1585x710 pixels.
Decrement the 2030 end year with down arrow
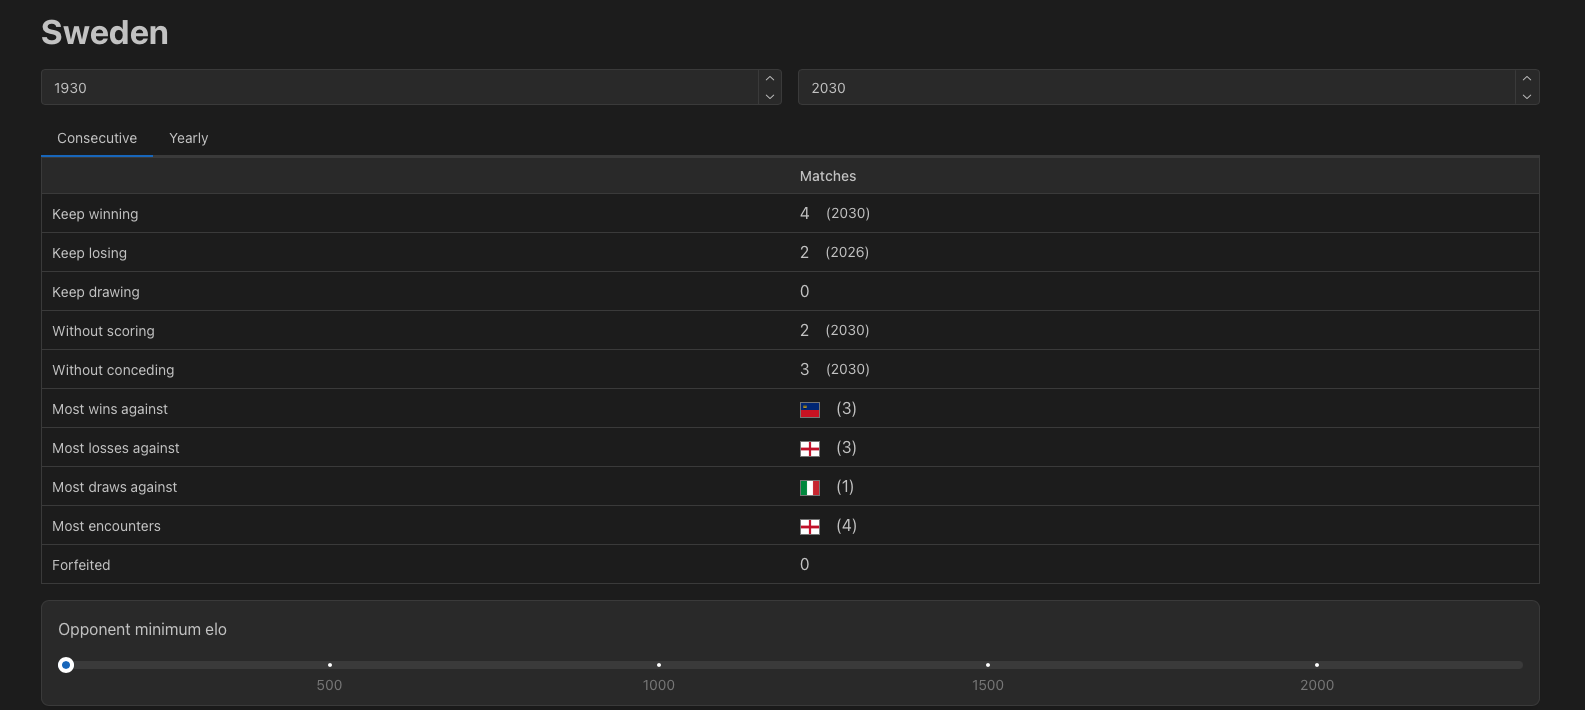click(1527, 96)
